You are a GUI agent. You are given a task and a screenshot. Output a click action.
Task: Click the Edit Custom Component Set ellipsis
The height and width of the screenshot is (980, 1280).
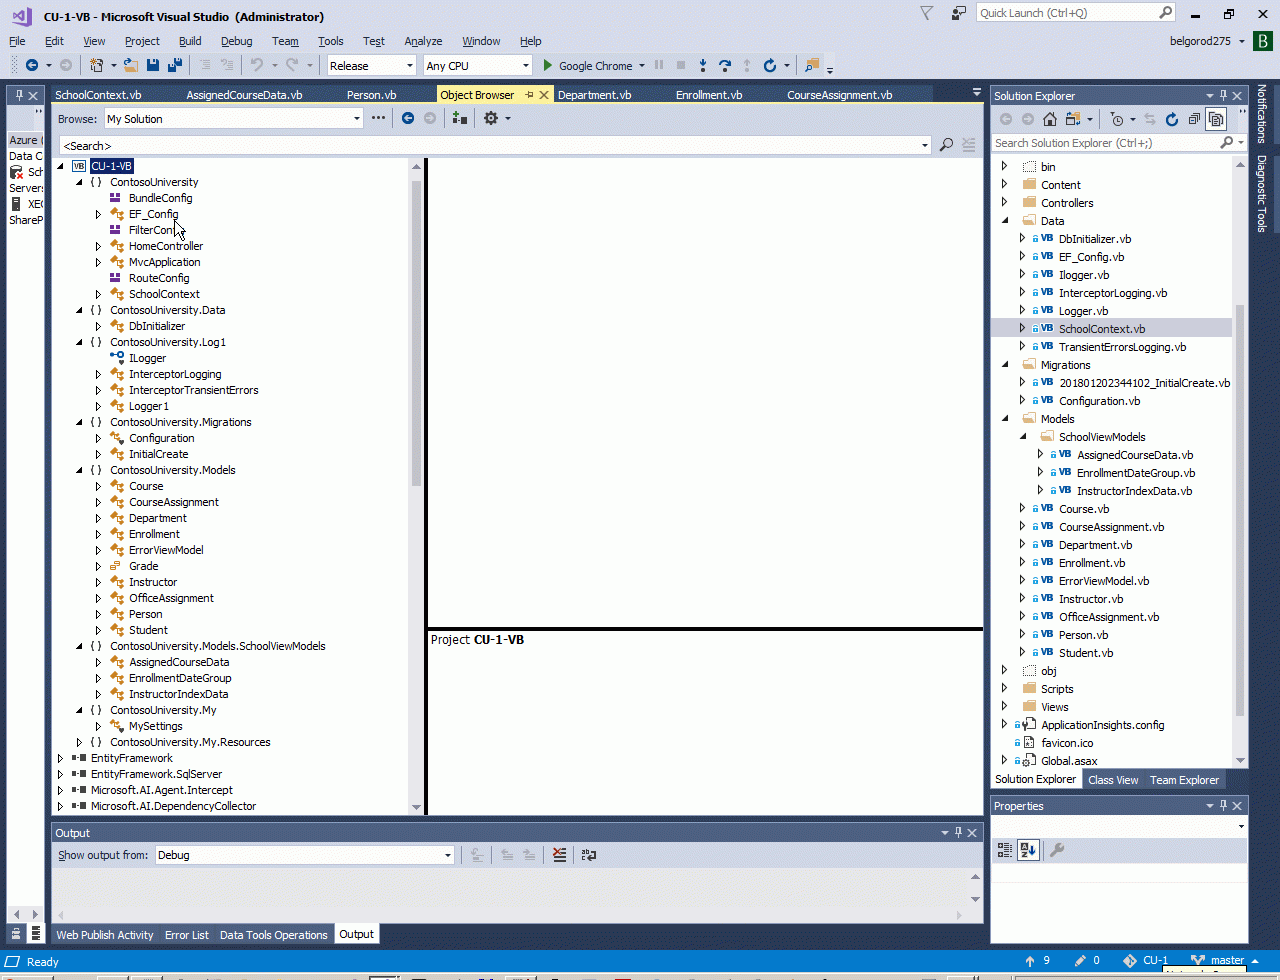pyautogui.click(x=378, y=118)
